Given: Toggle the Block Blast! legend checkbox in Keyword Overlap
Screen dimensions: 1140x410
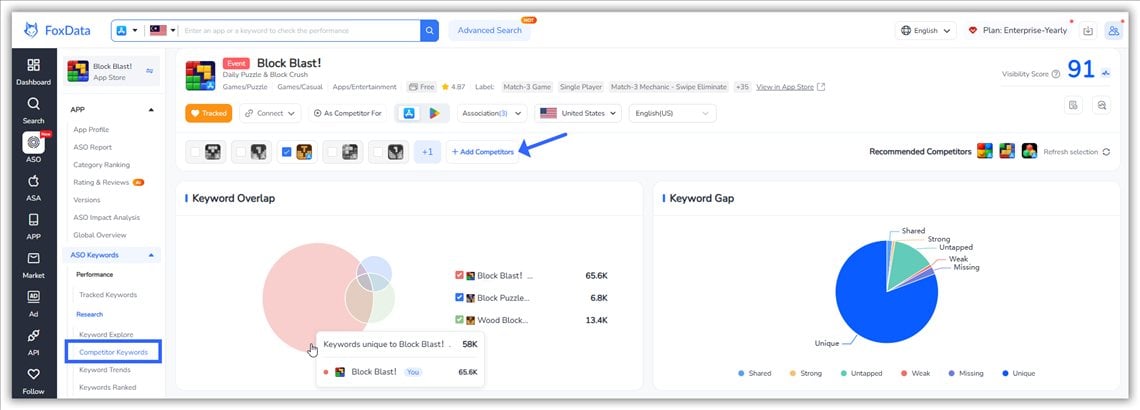Looking at the screenshot, I should (x=459, y=276).
